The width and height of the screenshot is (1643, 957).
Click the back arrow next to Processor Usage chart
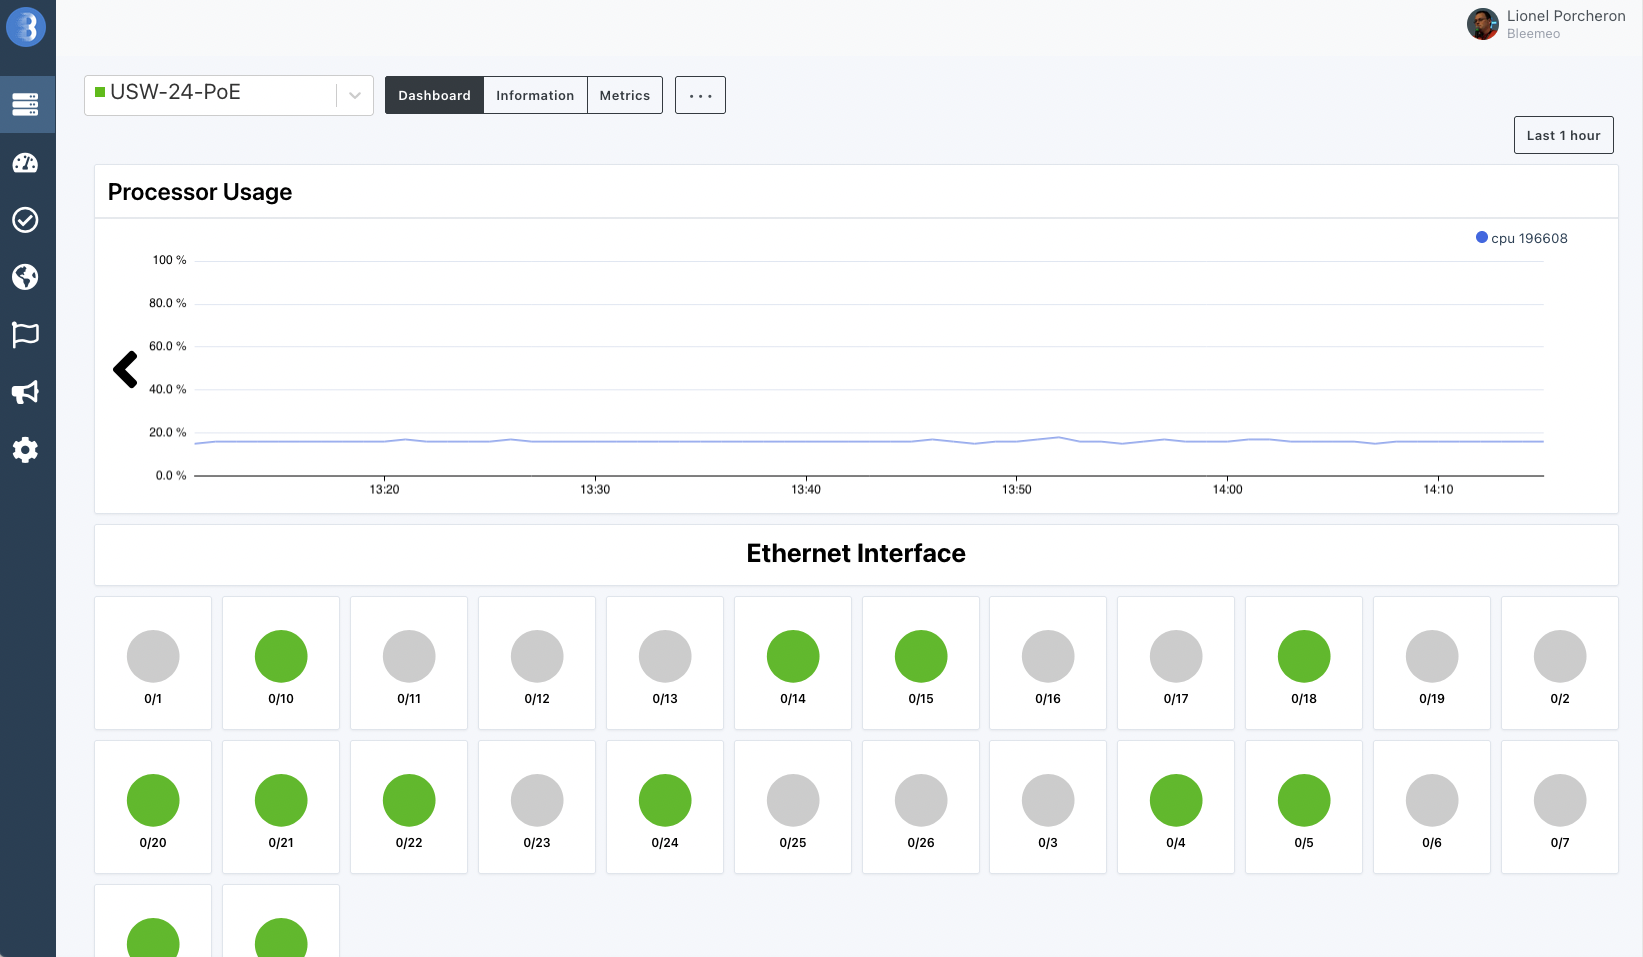pos(125,369)
